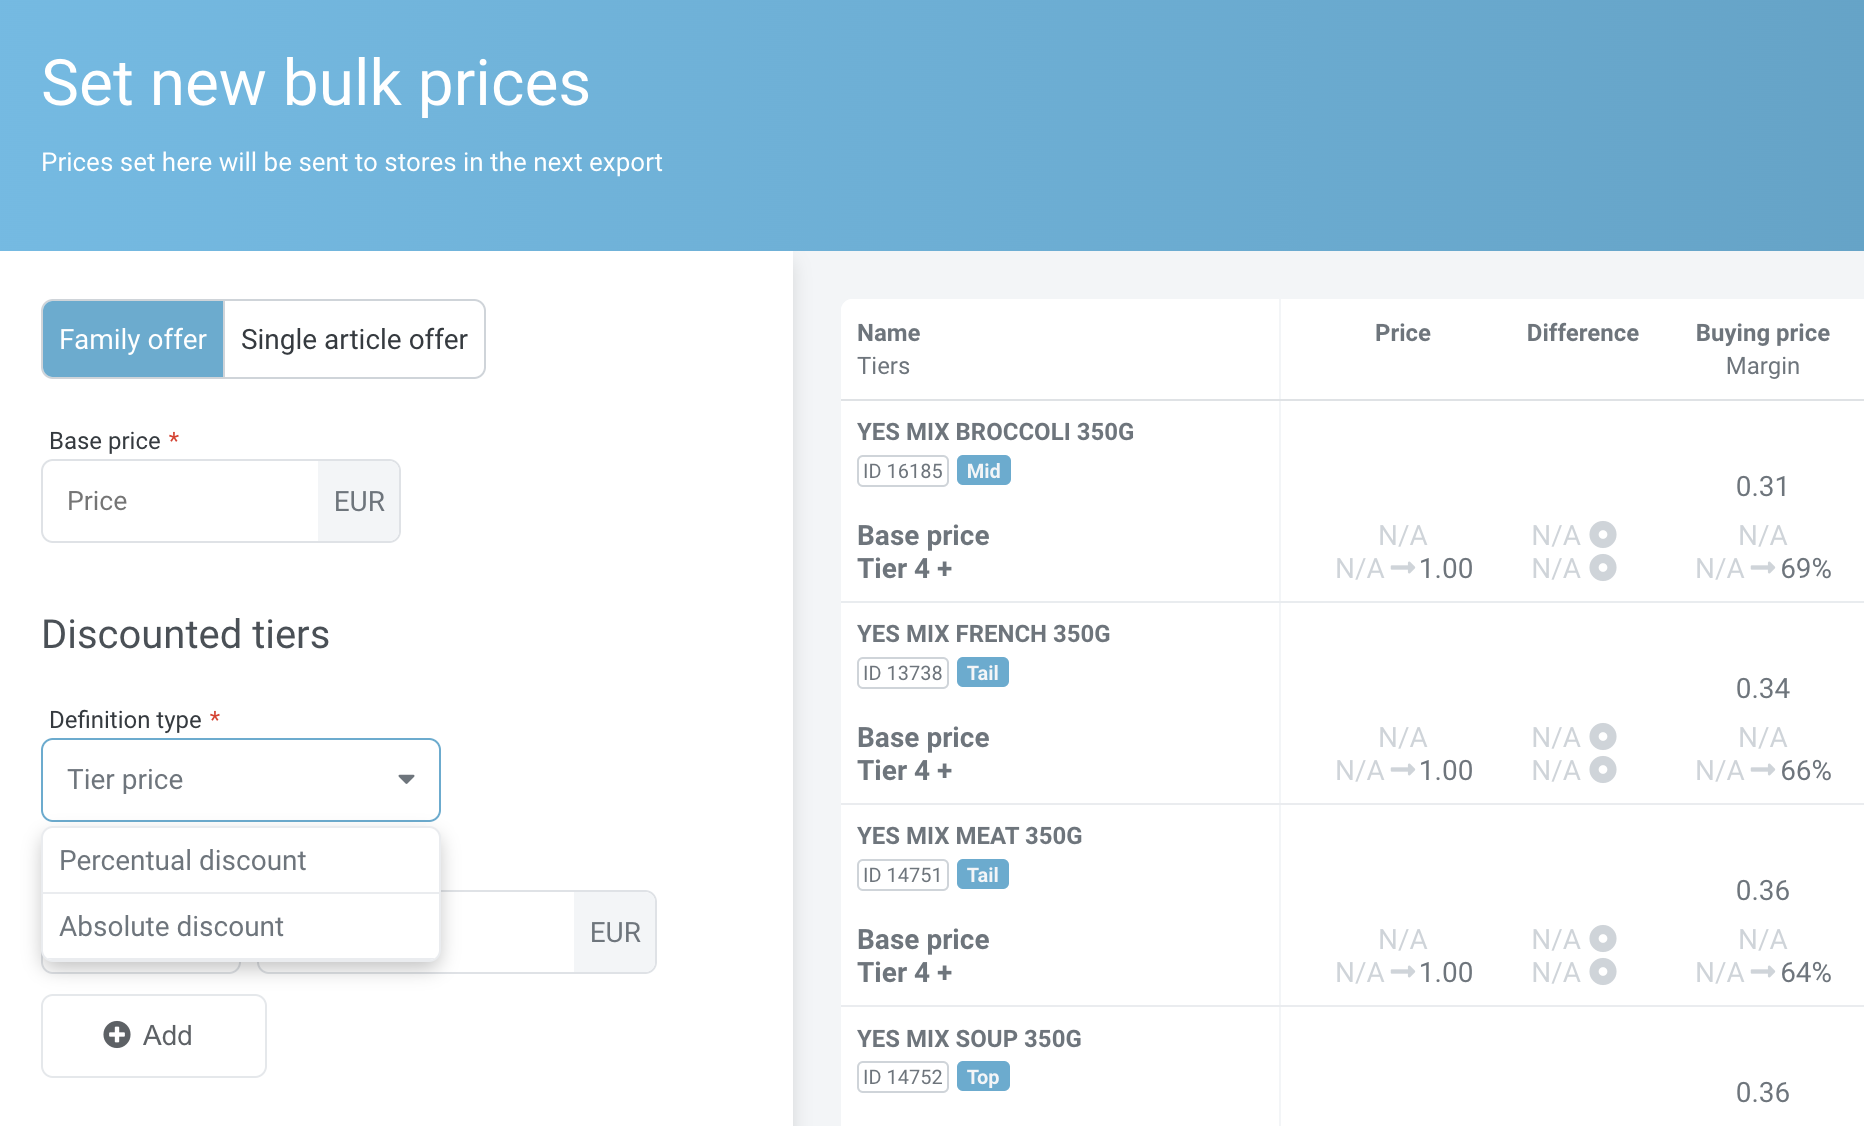Click Broccoli Tier 4 + row label
This screenshot has height=1126, width=1864.
[904, 569]
